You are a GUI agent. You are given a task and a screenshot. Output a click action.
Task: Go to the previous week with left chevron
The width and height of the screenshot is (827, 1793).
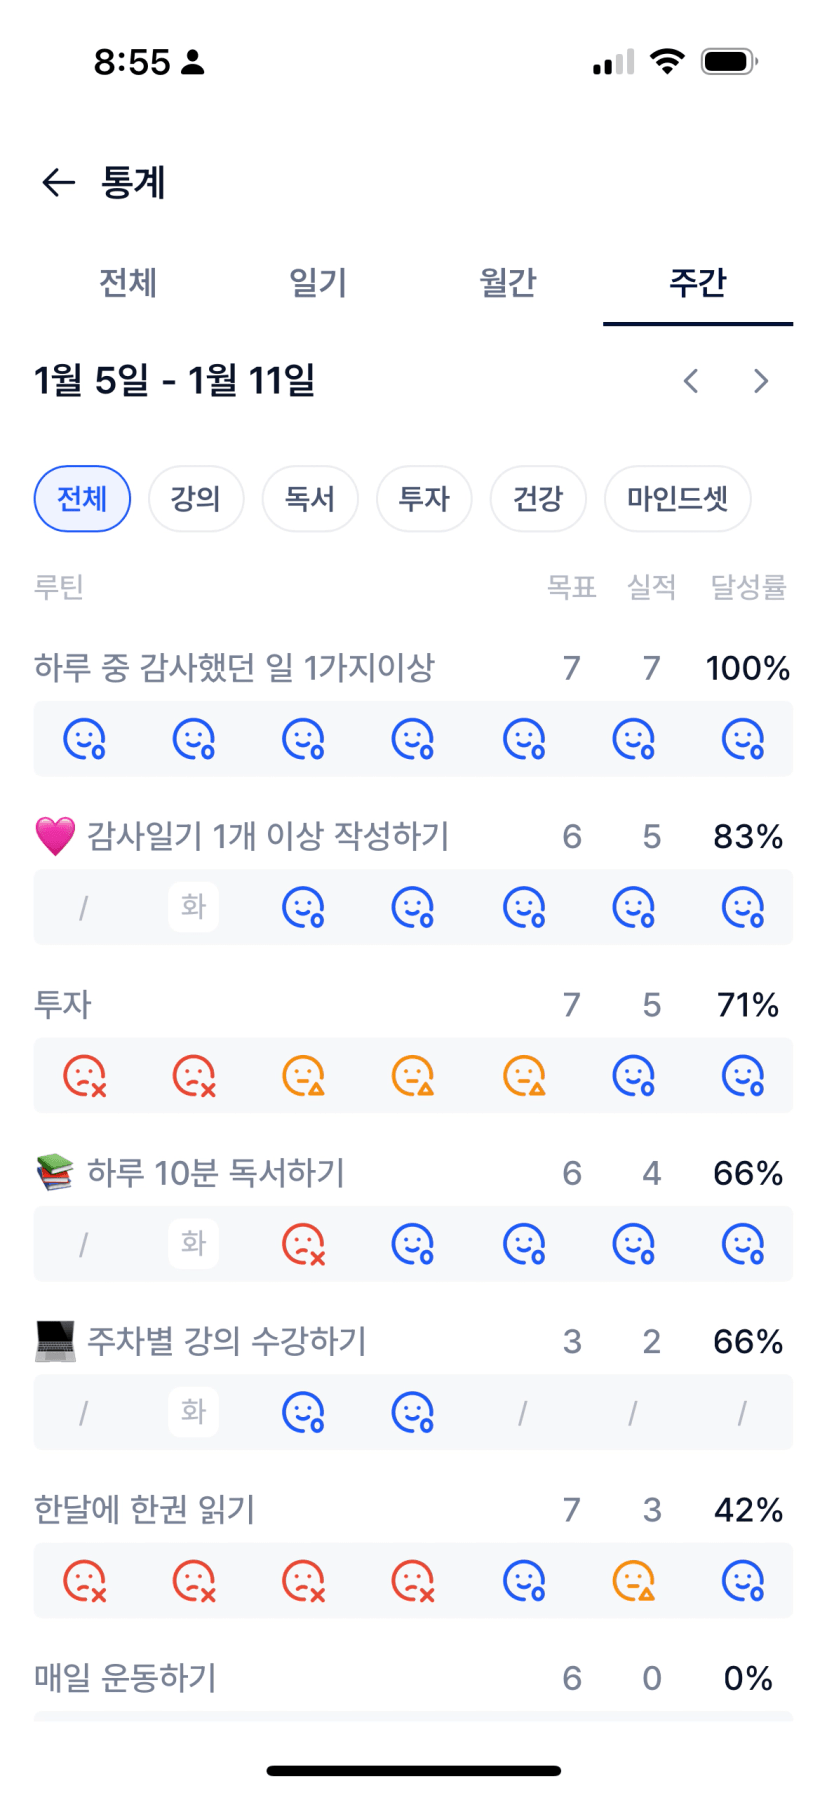click(691, 381)
